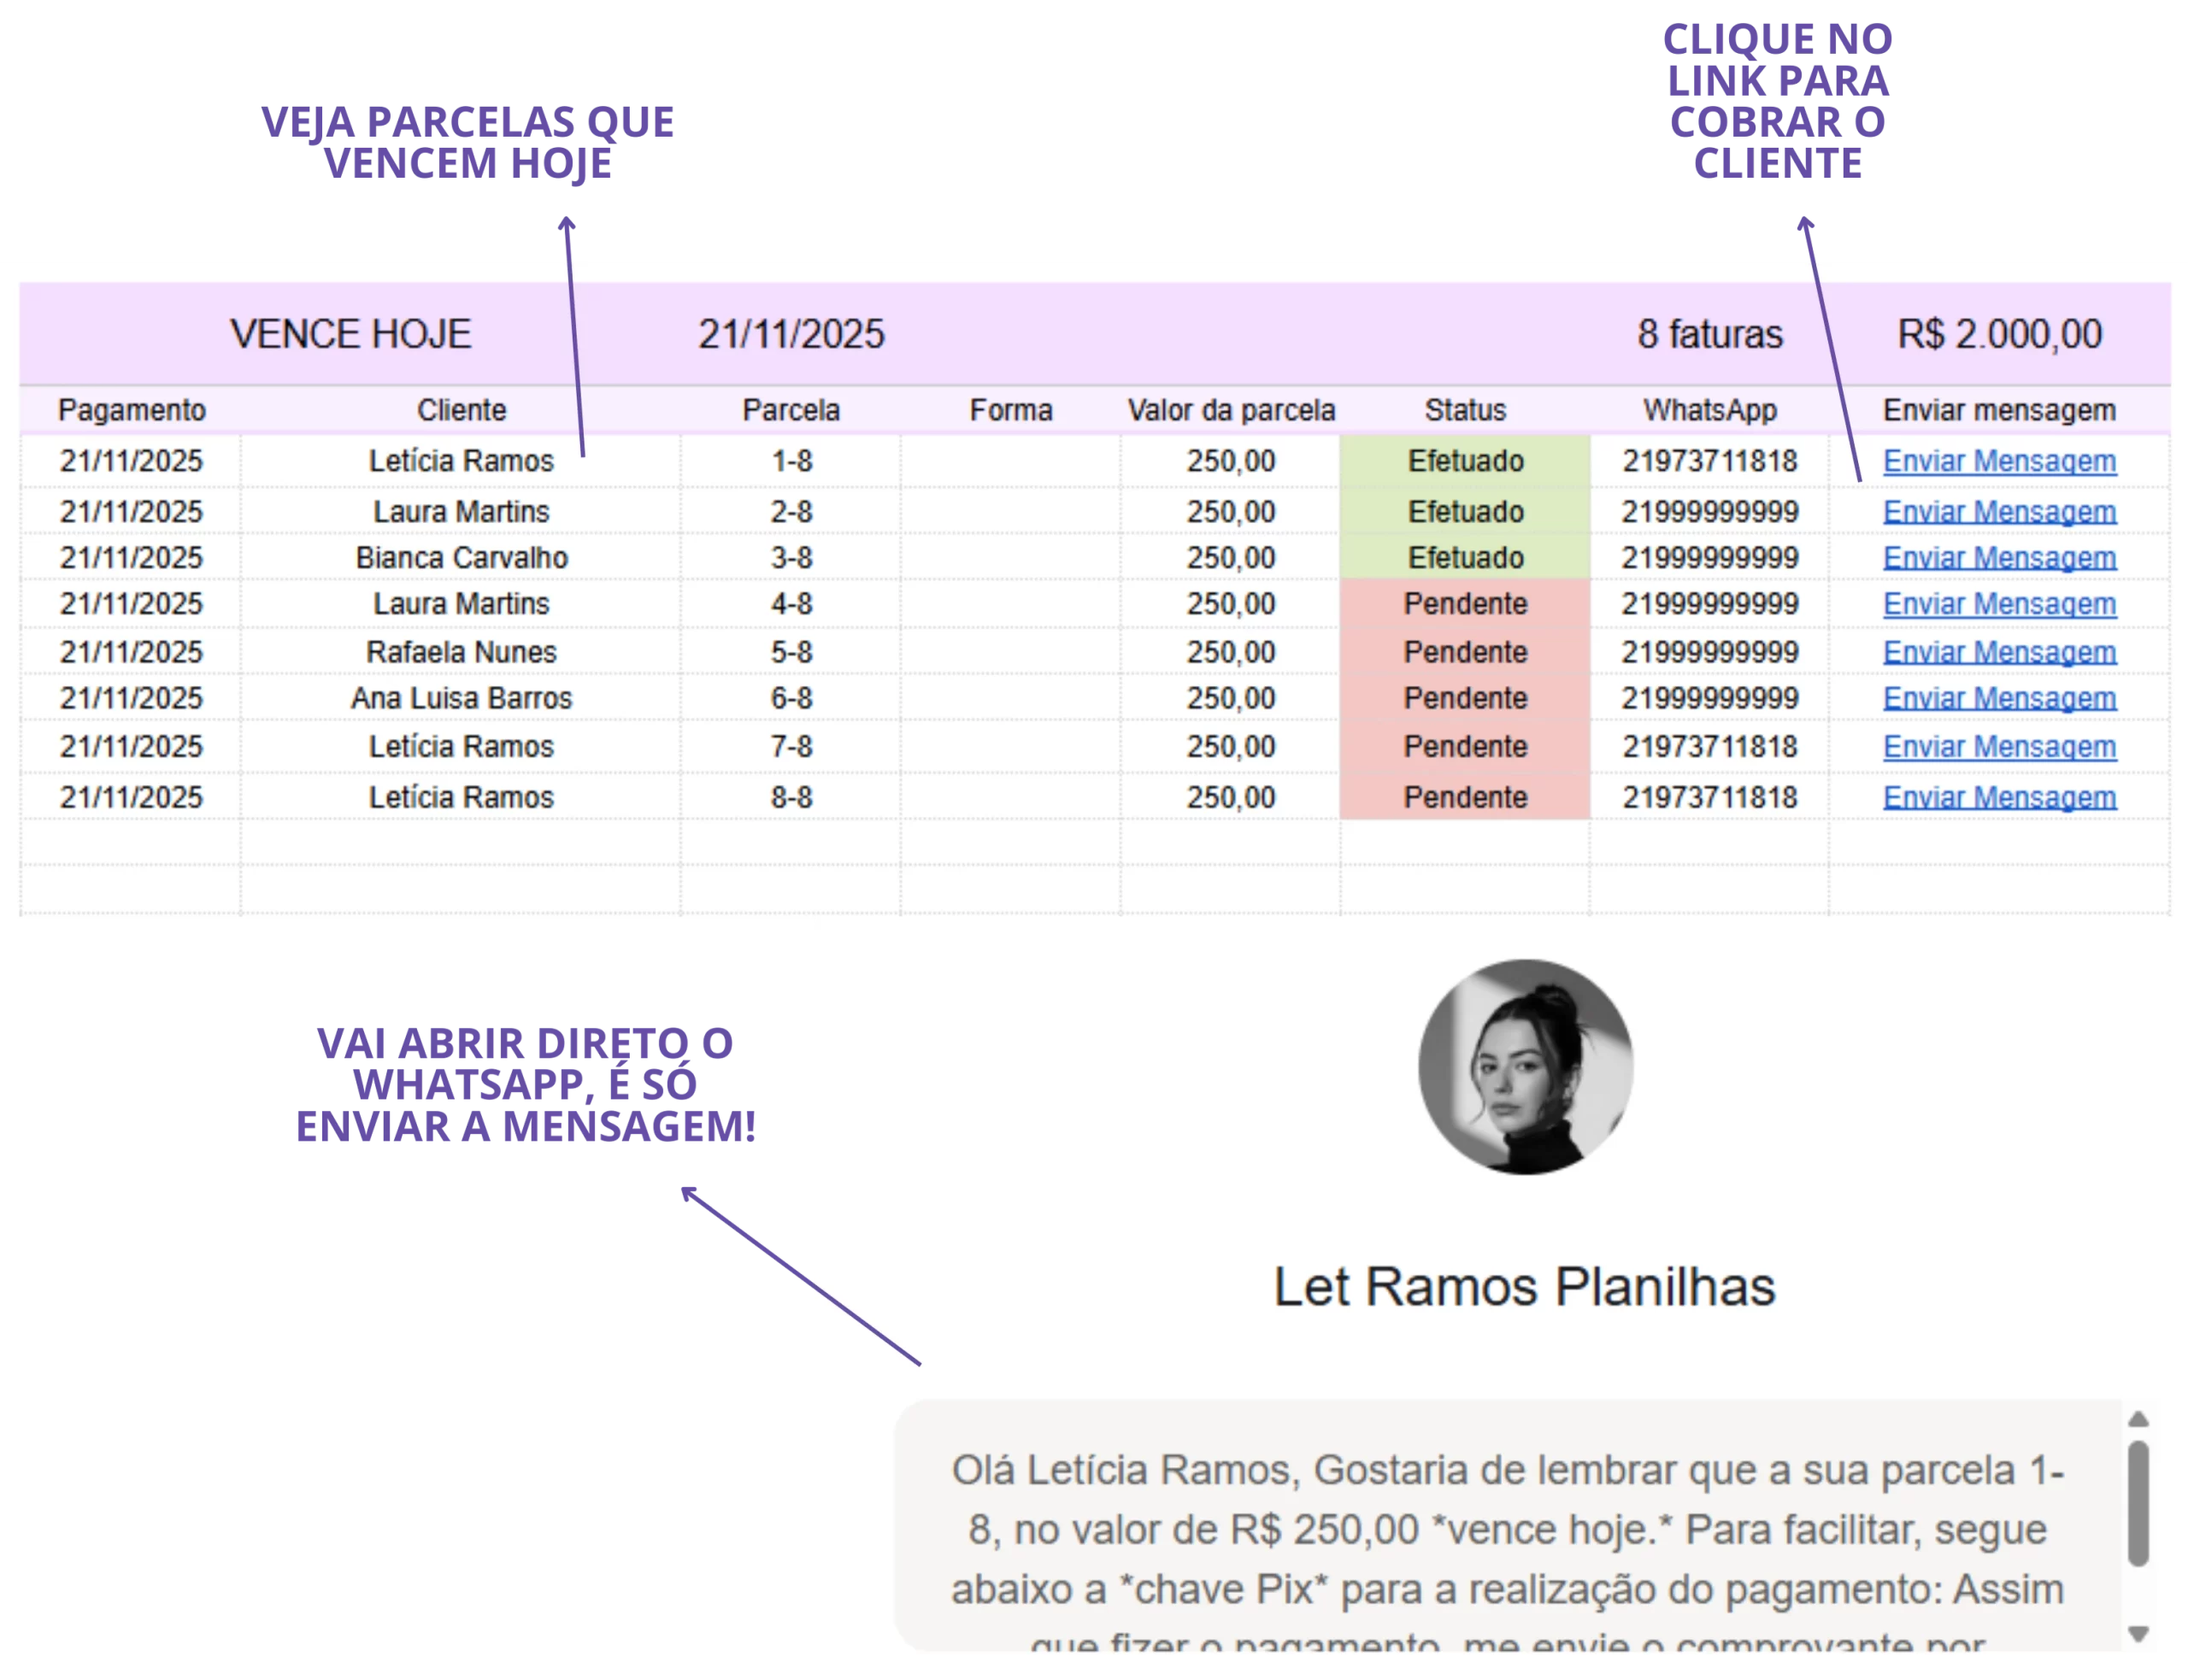The width and height of the screenshot is (2188, 1680).
Task: Select the Efetuado status cell for Bianca Carvalho
Action: 1464,557
